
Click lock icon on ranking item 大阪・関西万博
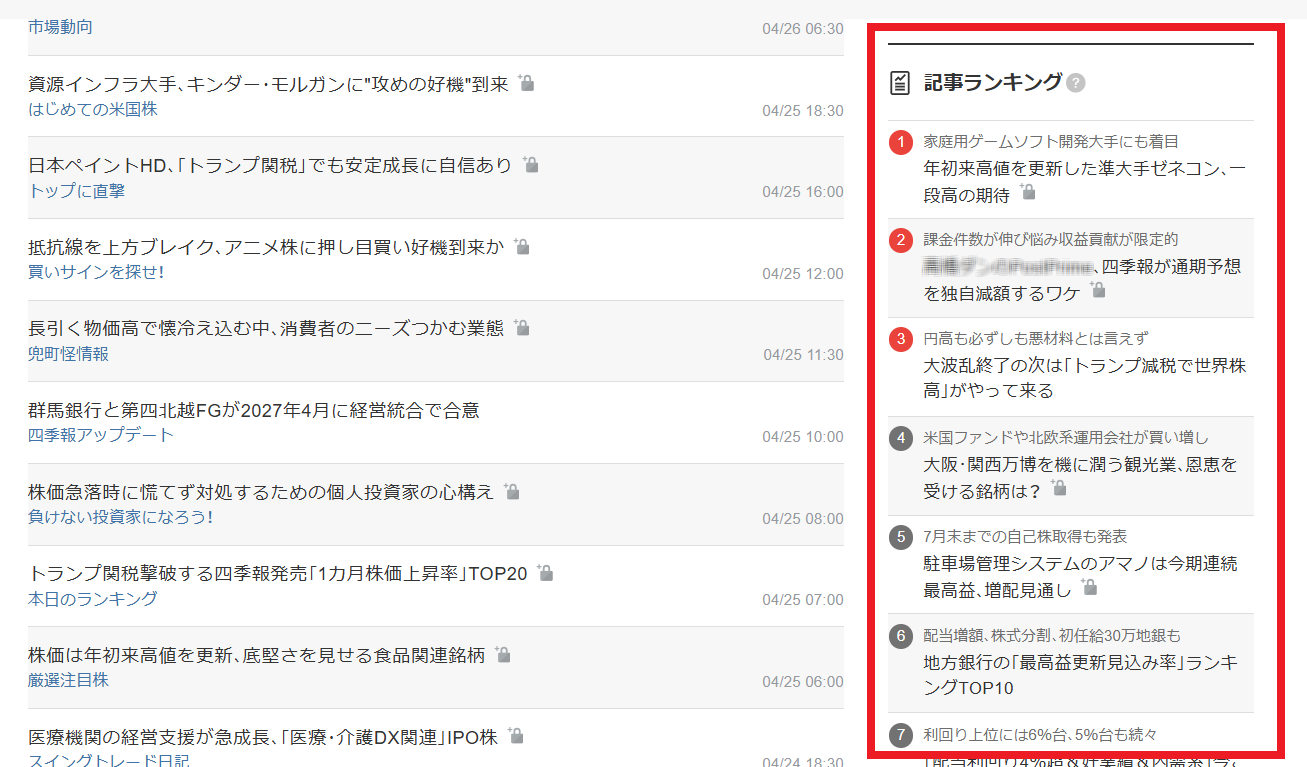[x=1058, y=487]
